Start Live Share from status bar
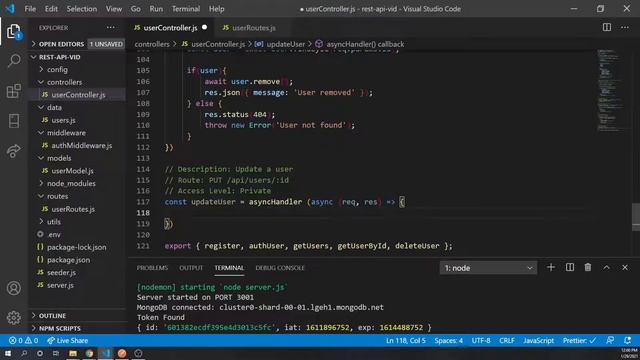 (67, 340)
